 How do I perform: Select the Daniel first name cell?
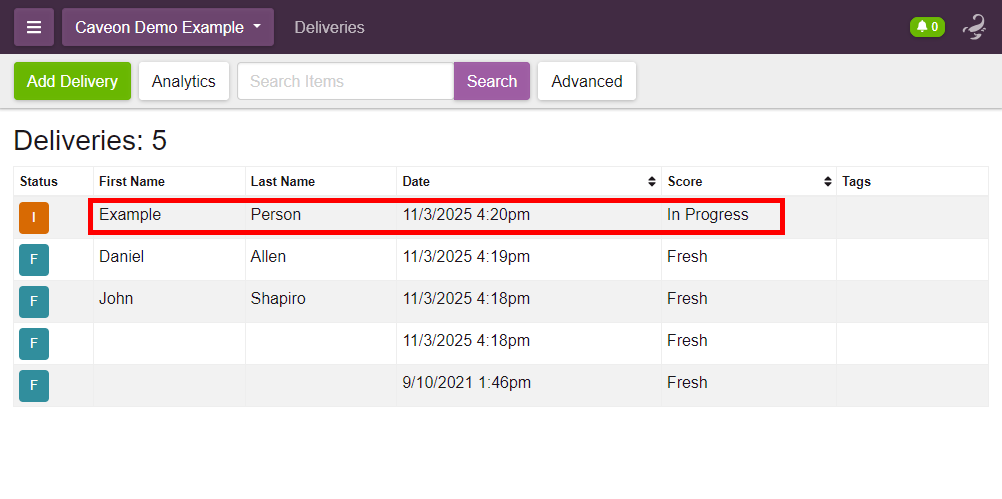click(169, 257)
